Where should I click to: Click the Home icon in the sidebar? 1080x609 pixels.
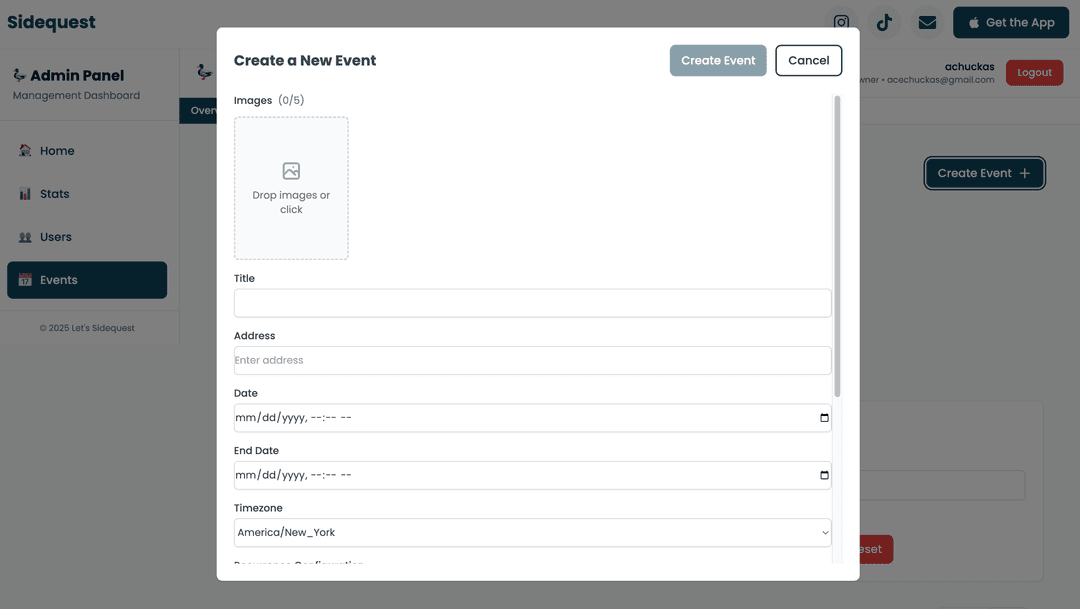point(23,150)
